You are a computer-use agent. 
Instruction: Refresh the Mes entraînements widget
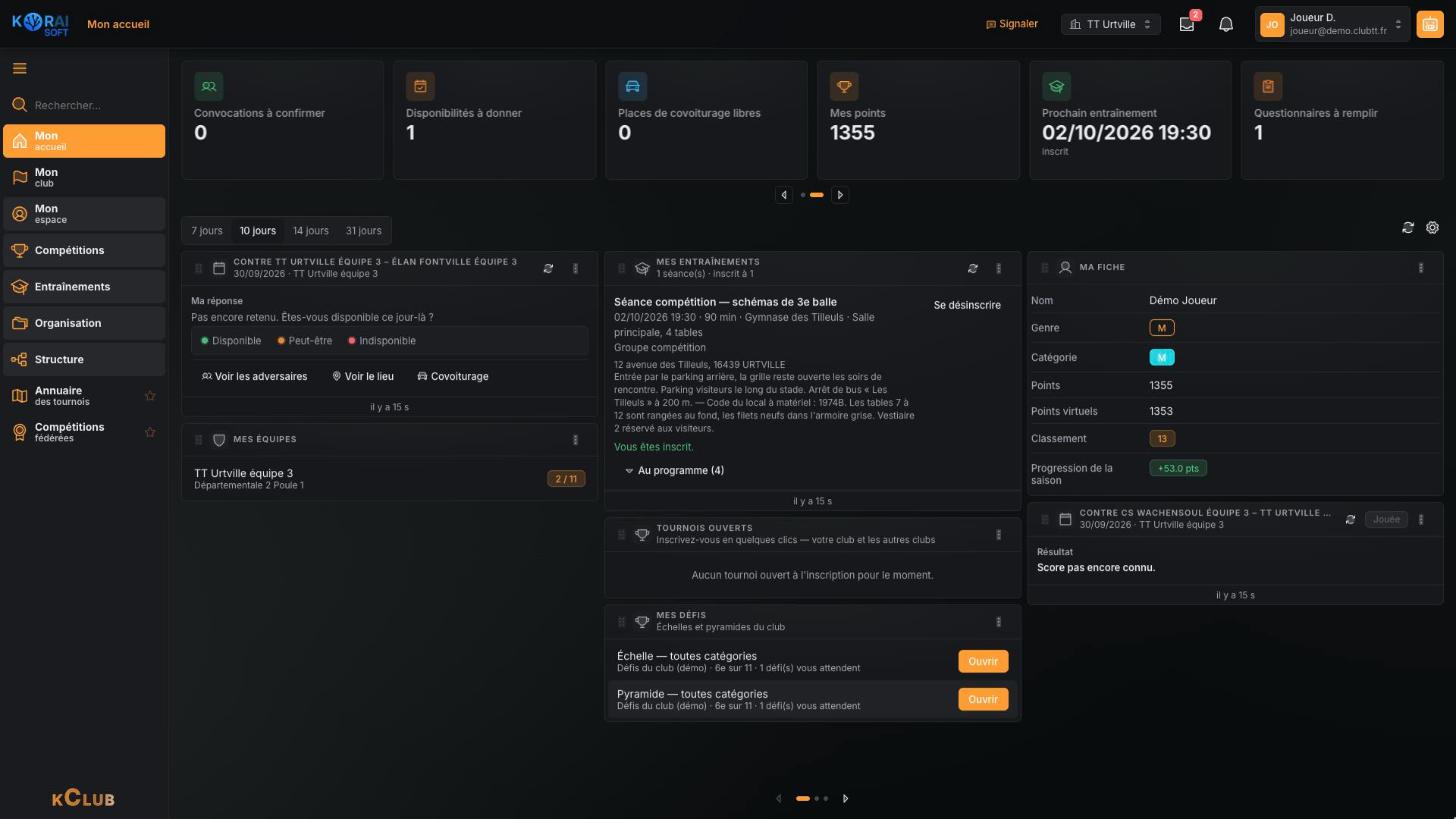click(972, 268)
